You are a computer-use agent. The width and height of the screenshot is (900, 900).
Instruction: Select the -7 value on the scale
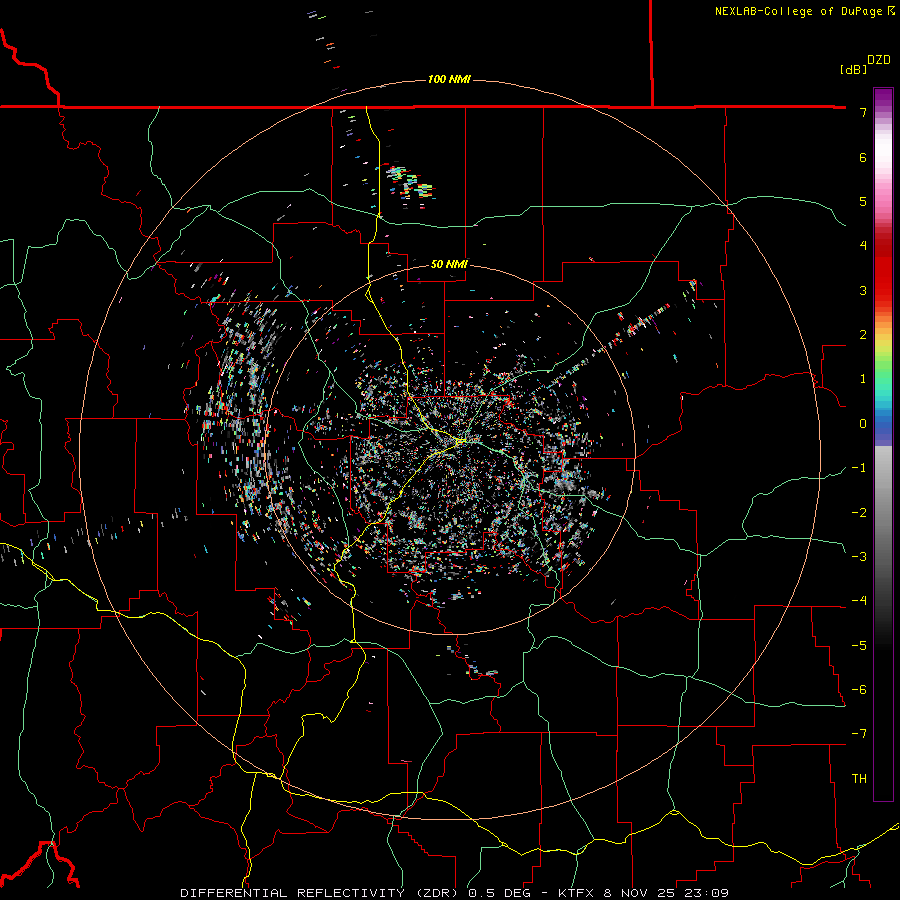point(859,734)
